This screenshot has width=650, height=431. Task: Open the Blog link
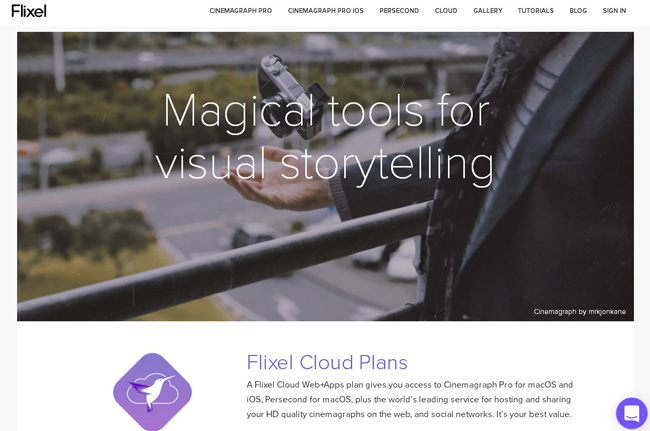[578, 11]
